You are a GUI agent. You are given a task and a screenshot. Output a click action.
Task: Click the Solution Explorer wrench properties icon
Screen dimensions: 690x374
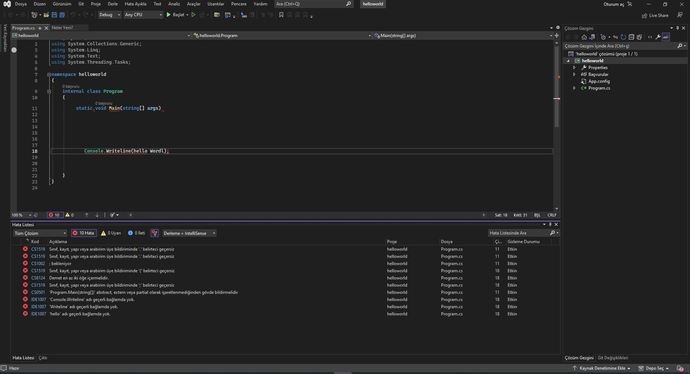[658, 37]
